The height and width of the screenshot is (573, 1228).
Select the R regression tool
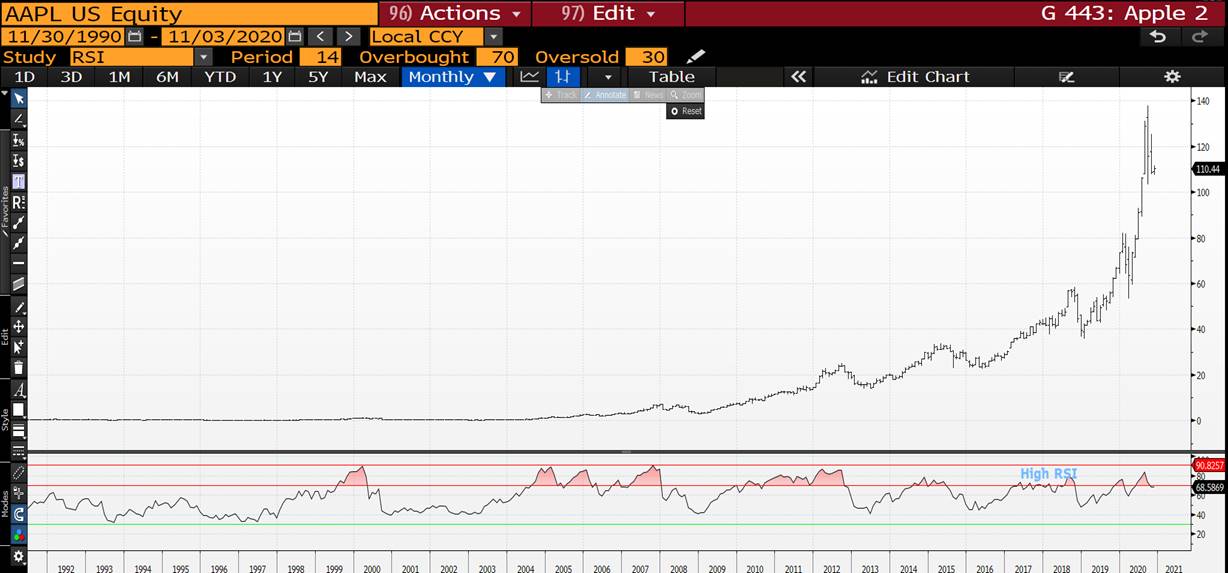(18, 201)
